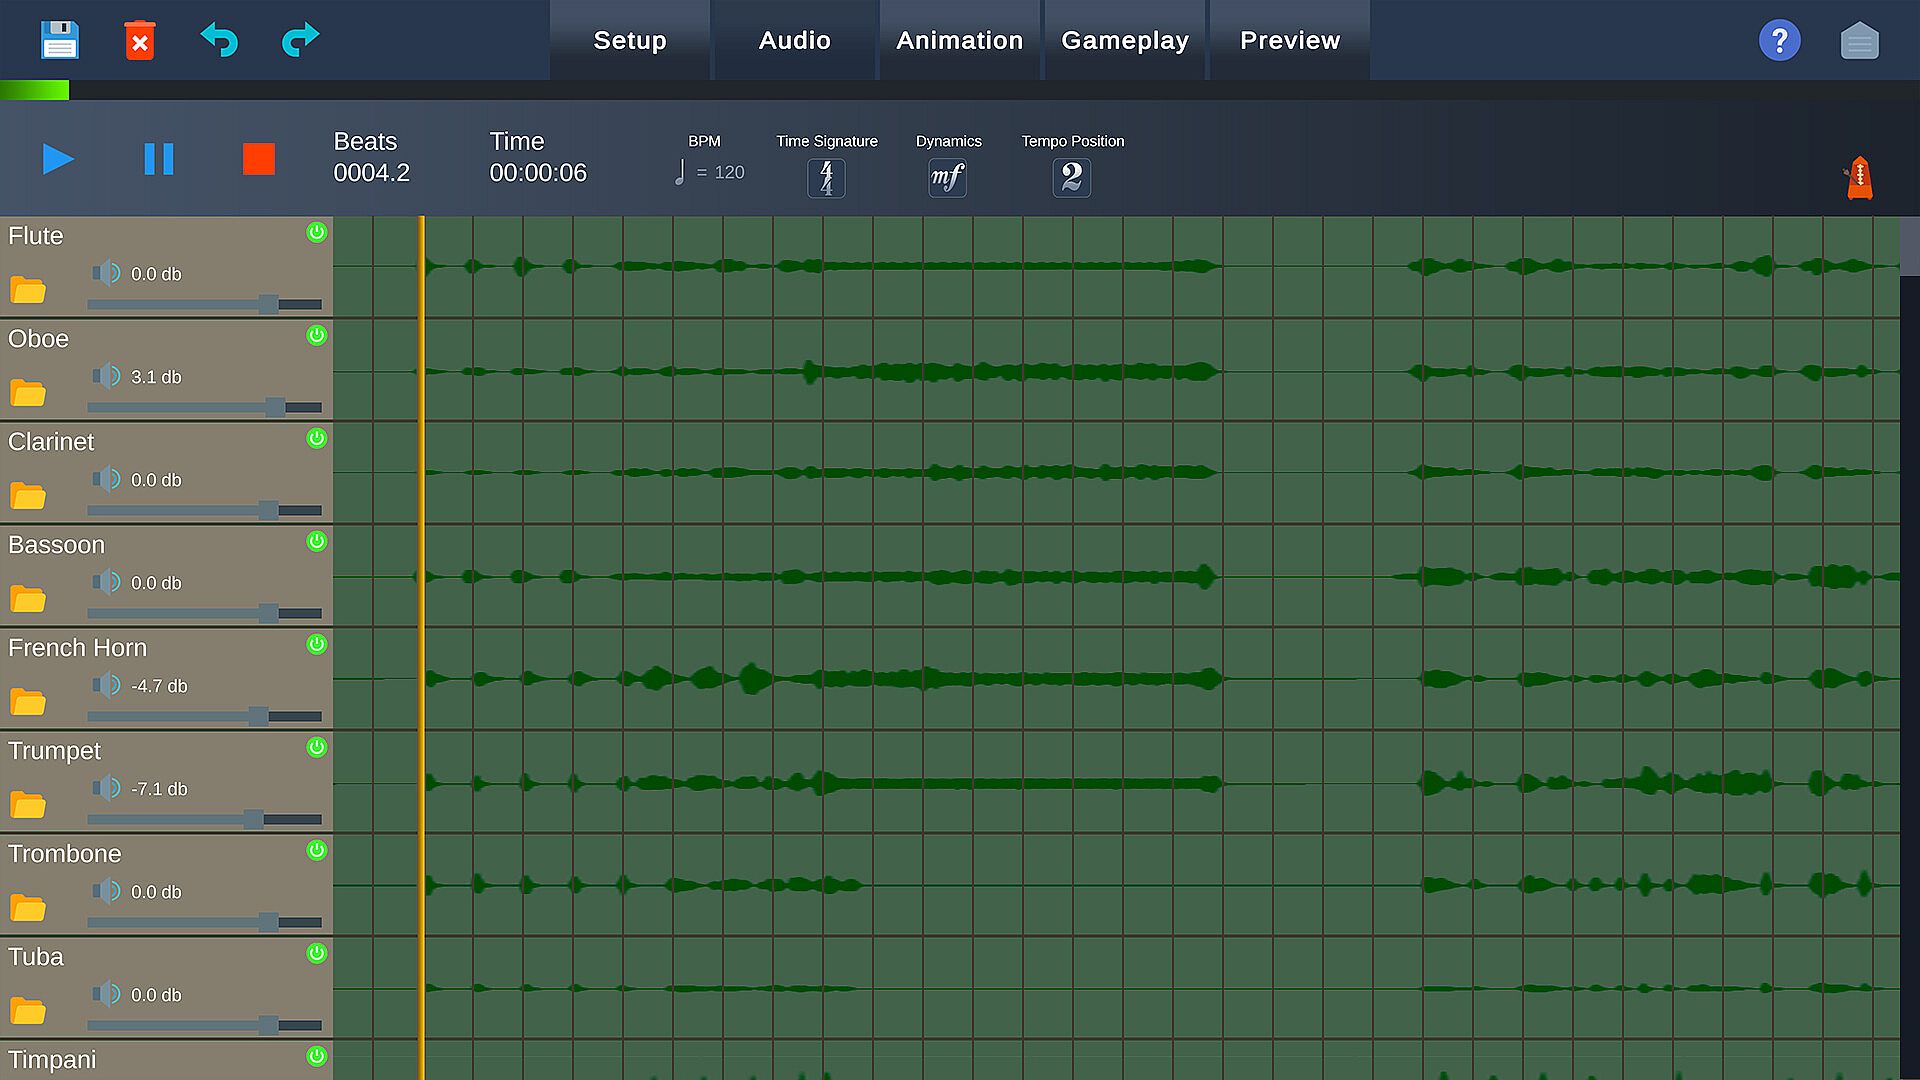The width and height of the screenshot is (1920, 1080).
Task: Switch to the Animation tab
Action: coord(959,41)
